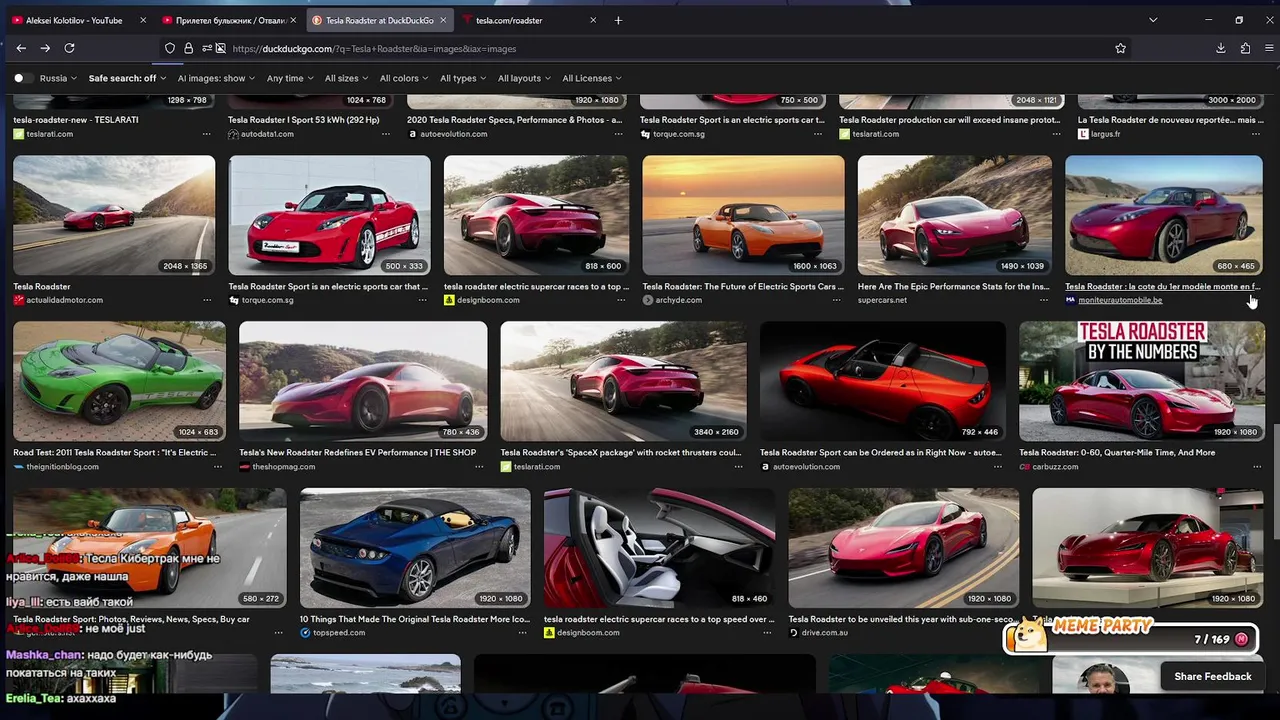Image resolution: width=1280 pixels, height=720 pixels.
Task: Click the browser forward arrow
Action: click(45, 48)
